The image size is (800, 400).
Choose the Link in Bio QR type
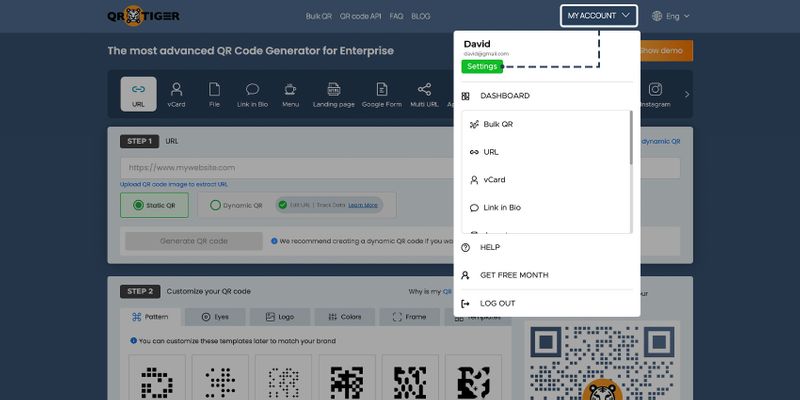point(253,95)
